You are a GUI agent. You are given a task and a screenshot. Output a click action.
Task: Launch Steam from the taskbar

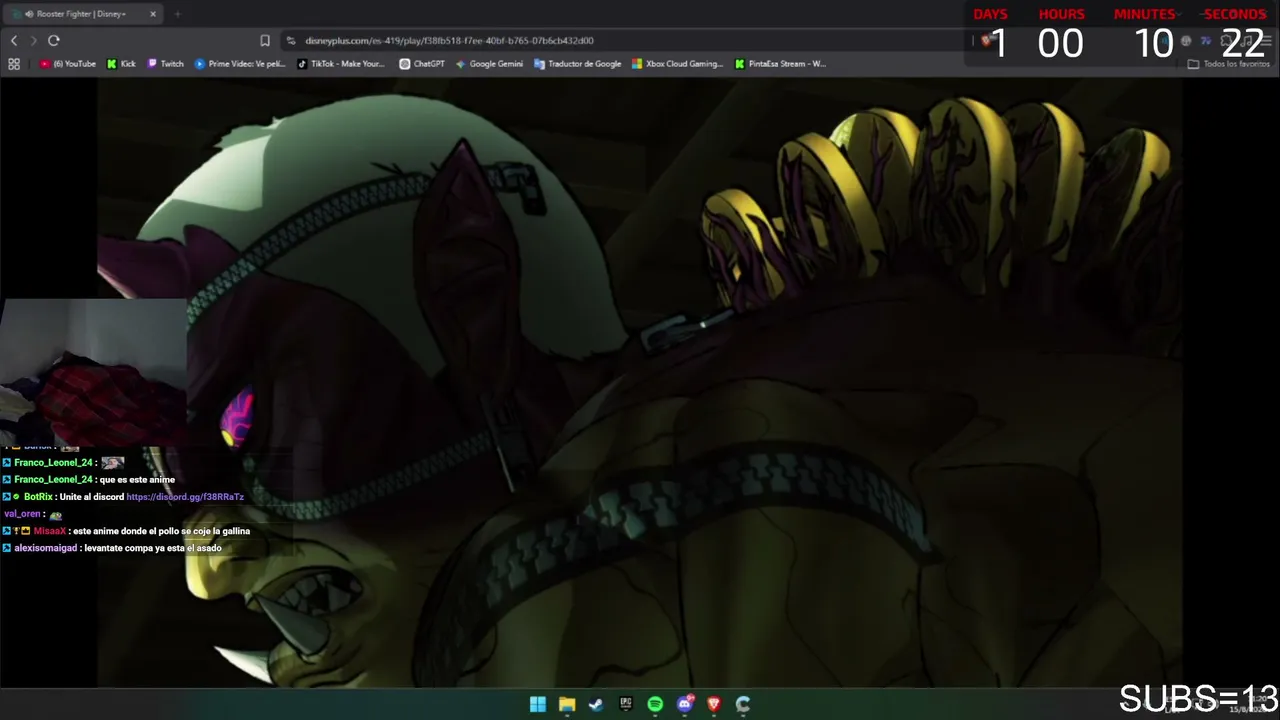click(x=596, y=704)
